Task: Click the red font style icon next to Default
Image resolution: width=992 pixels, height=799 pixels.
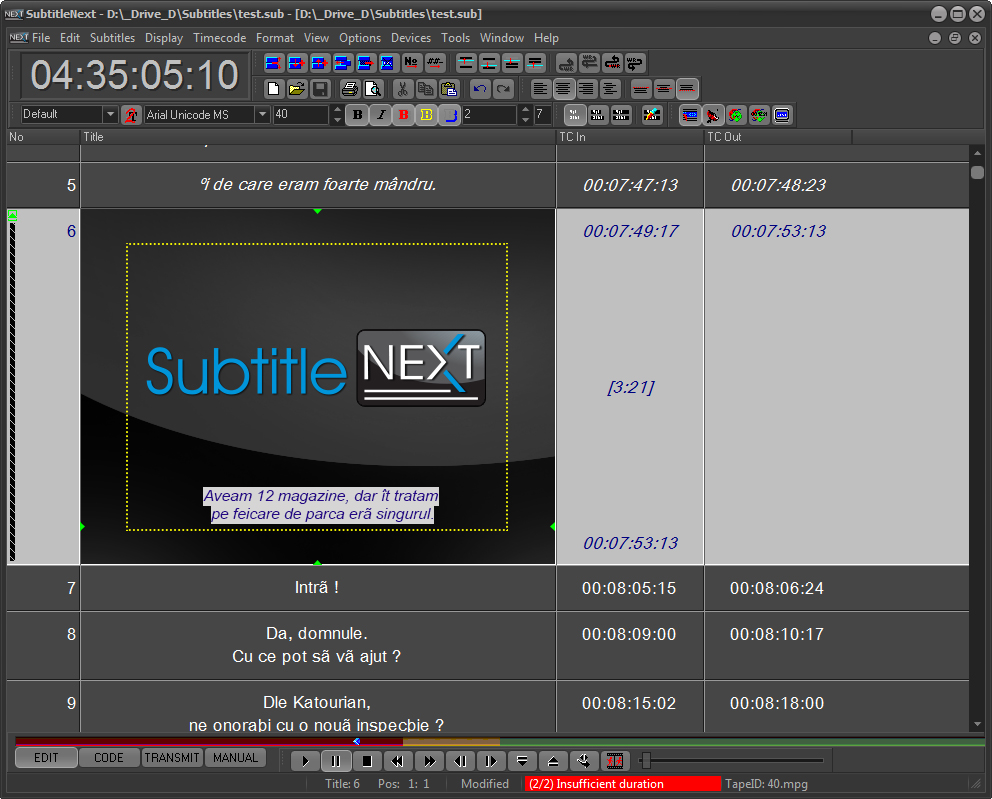Action: (x=131, y=115)
